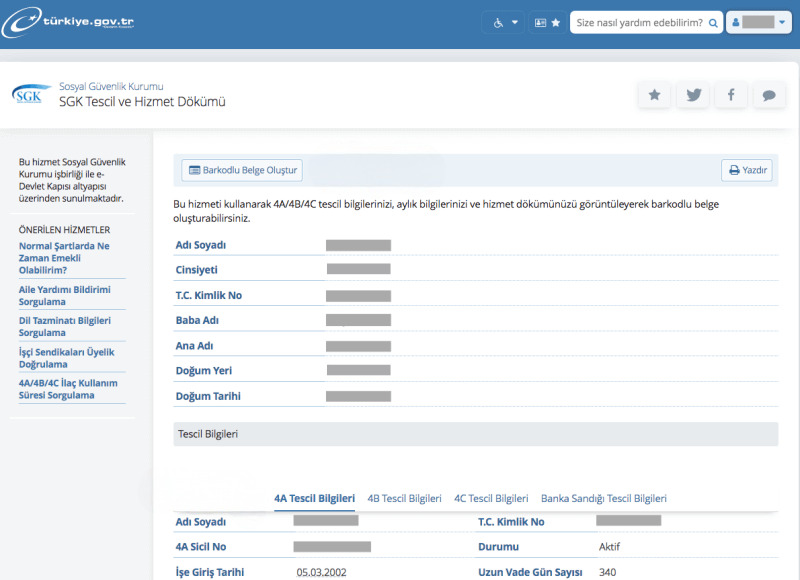Viewport: 800px width, 580px height.
Task: Add service to favorites with star icon
Action: (654, 95)
